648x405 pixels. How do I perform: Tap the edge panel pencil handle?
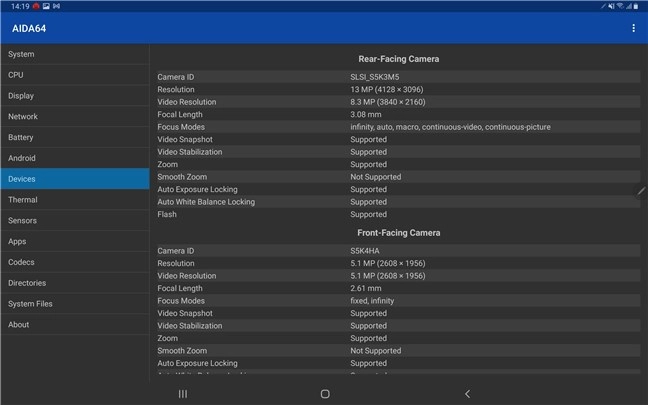tap(641, 191)
